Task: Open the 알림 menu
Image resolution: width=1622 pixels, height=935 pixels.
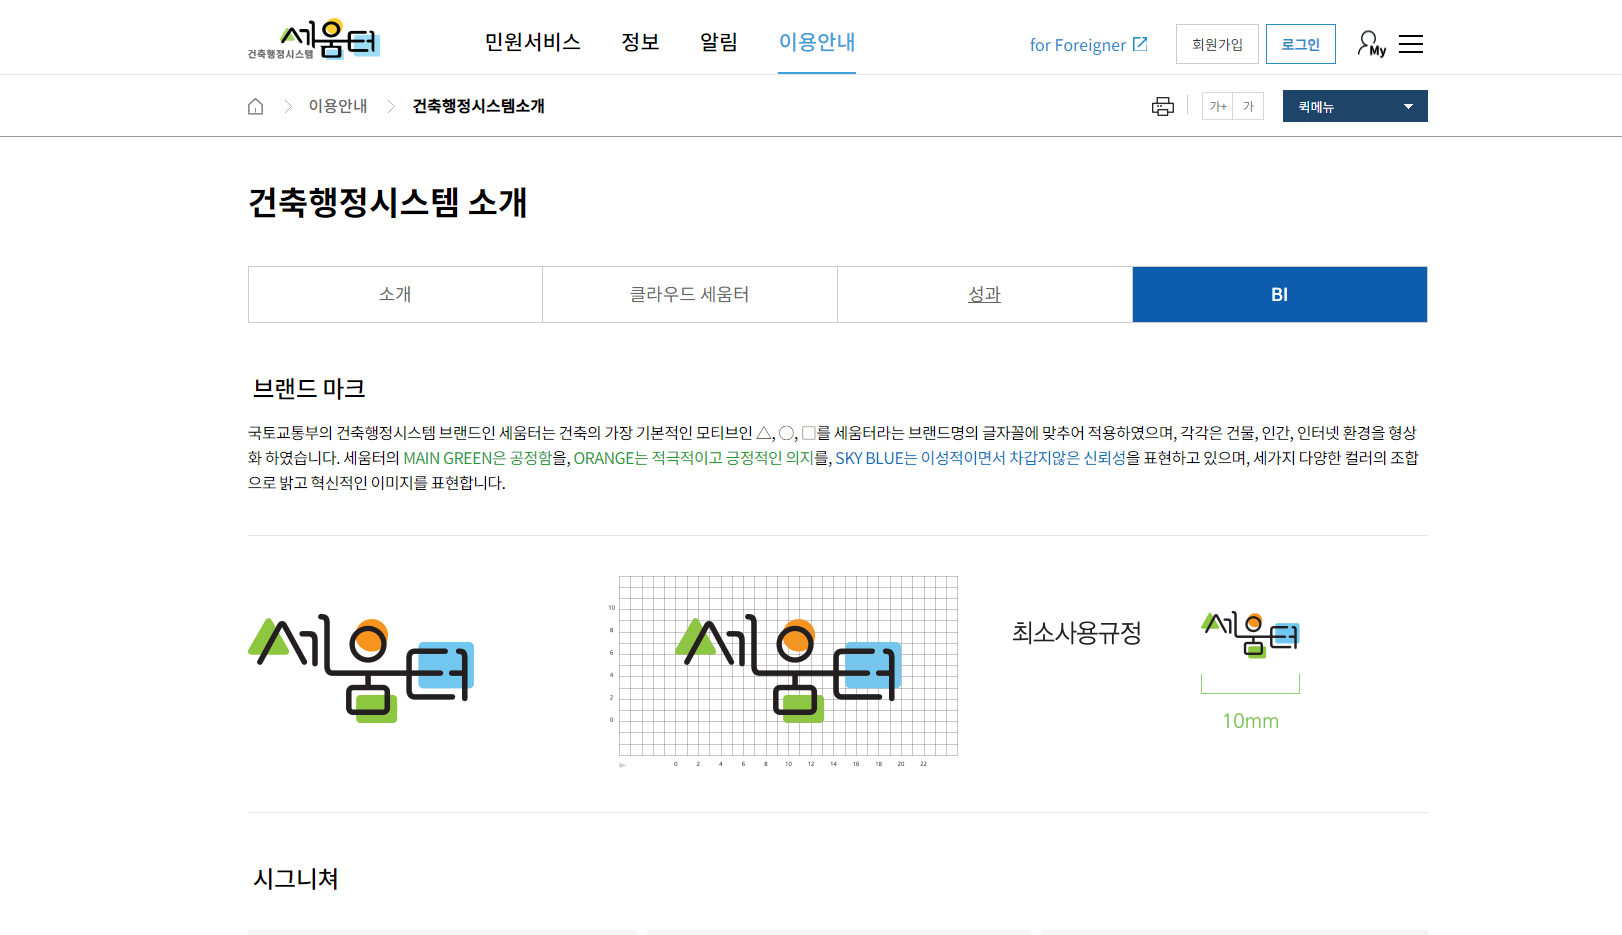Action: click(x=718, y=43)
